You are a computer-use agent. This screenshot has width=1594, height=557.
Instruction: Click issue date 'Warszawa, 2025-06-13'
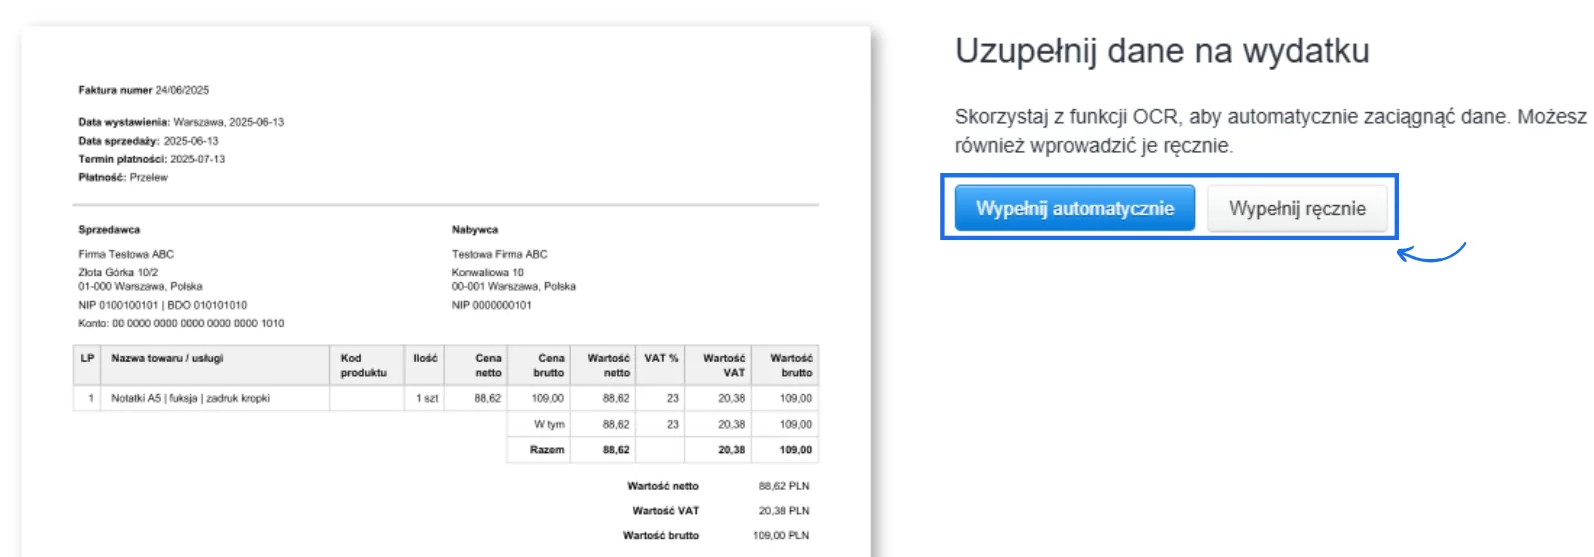228,122
